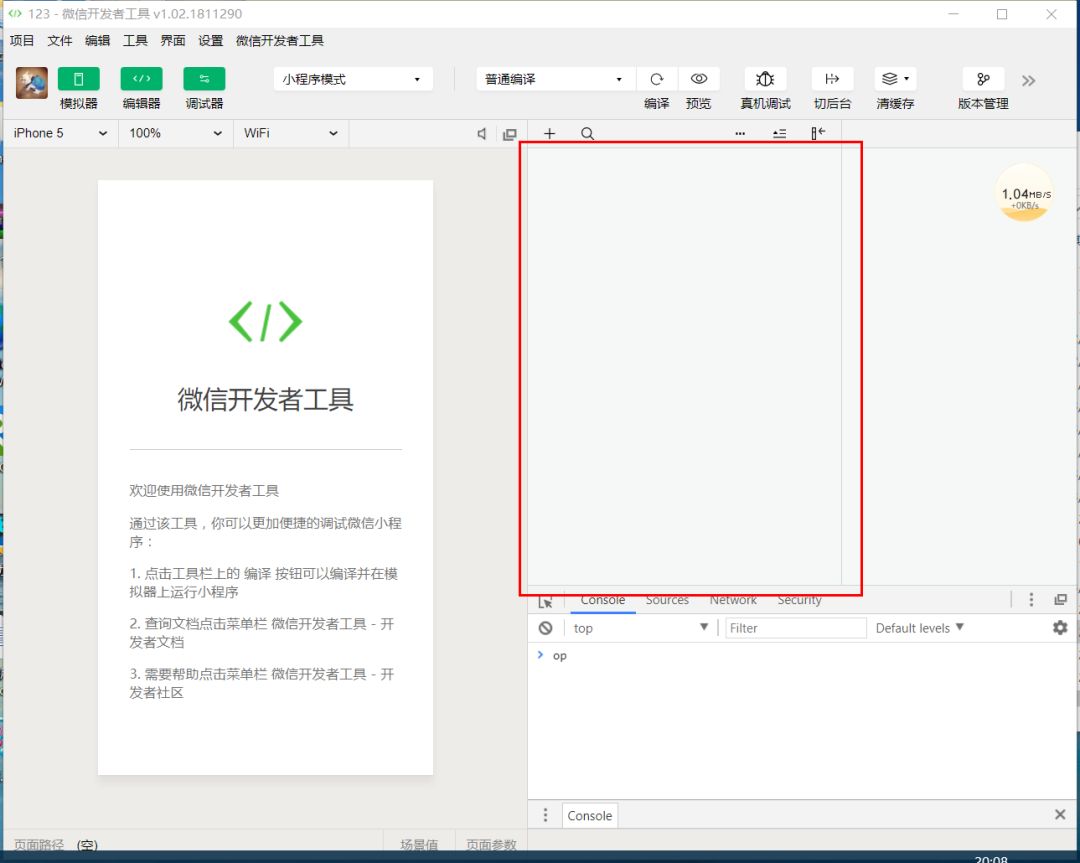Viewport: 1080px width, 863px height.
Task: Open drawer dots menu beside bottom Console tab
Action: tap(546, 815)
